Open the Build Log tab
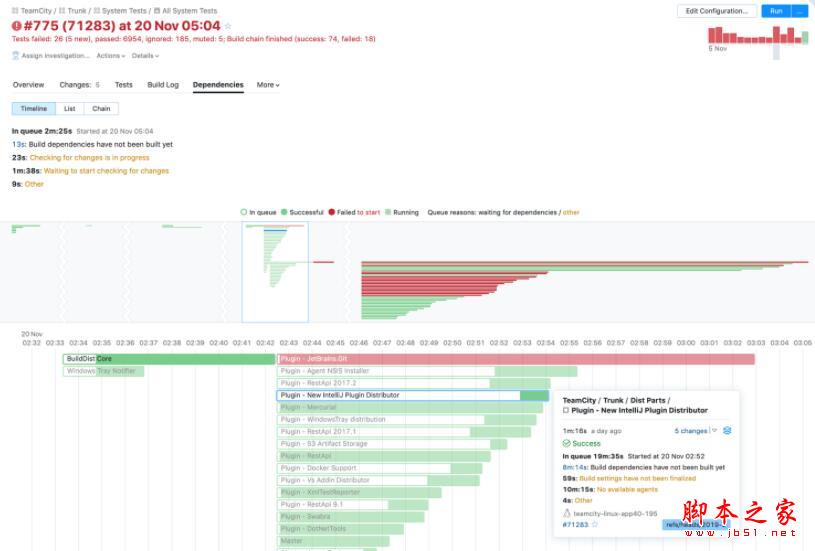Viewport: 815px width, 551px height. pyautogui.click(x=163, y=85)
